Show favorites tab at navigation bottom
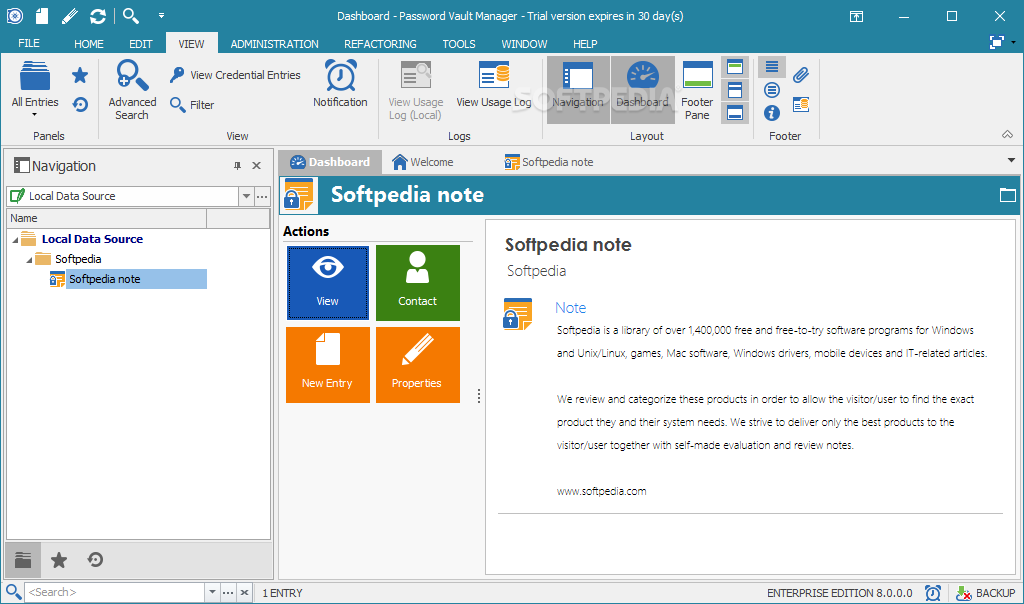Image resolution: width=1024 pixels, height=604 pixels. (x=59, y=560)
